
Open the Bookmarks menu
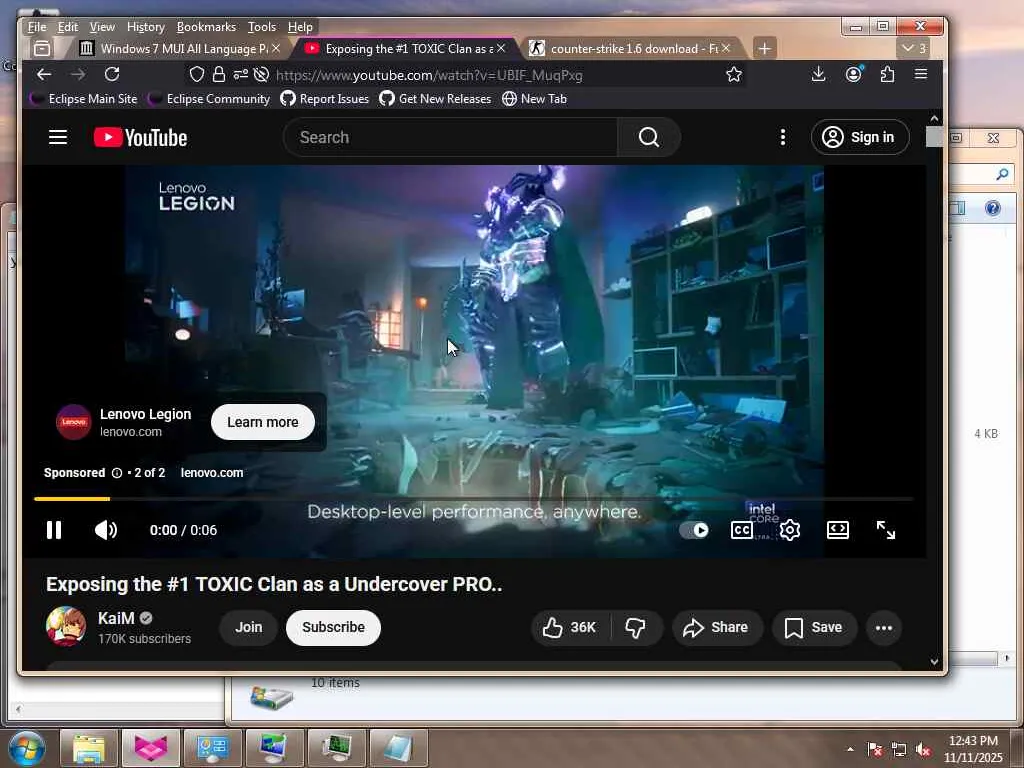pos(206,27)
